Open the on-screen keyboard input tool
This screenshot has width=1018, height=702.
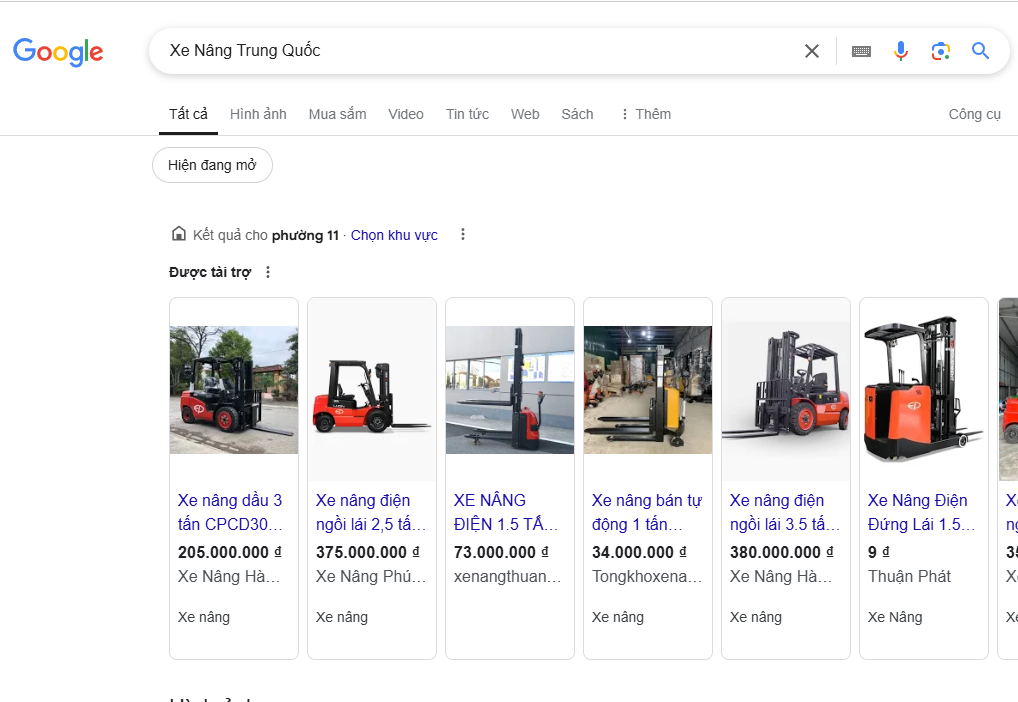click(861, 51)
